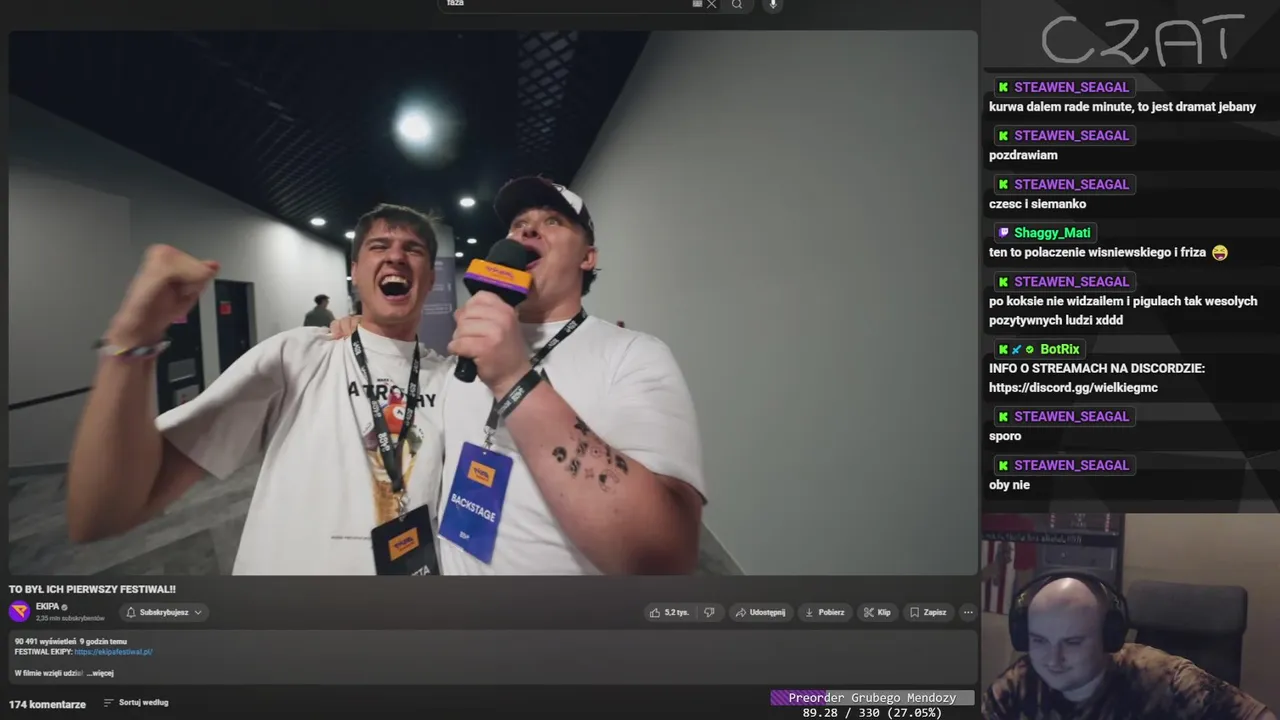Download the video with Pobierz button
1280x720 pixels.
825,612
